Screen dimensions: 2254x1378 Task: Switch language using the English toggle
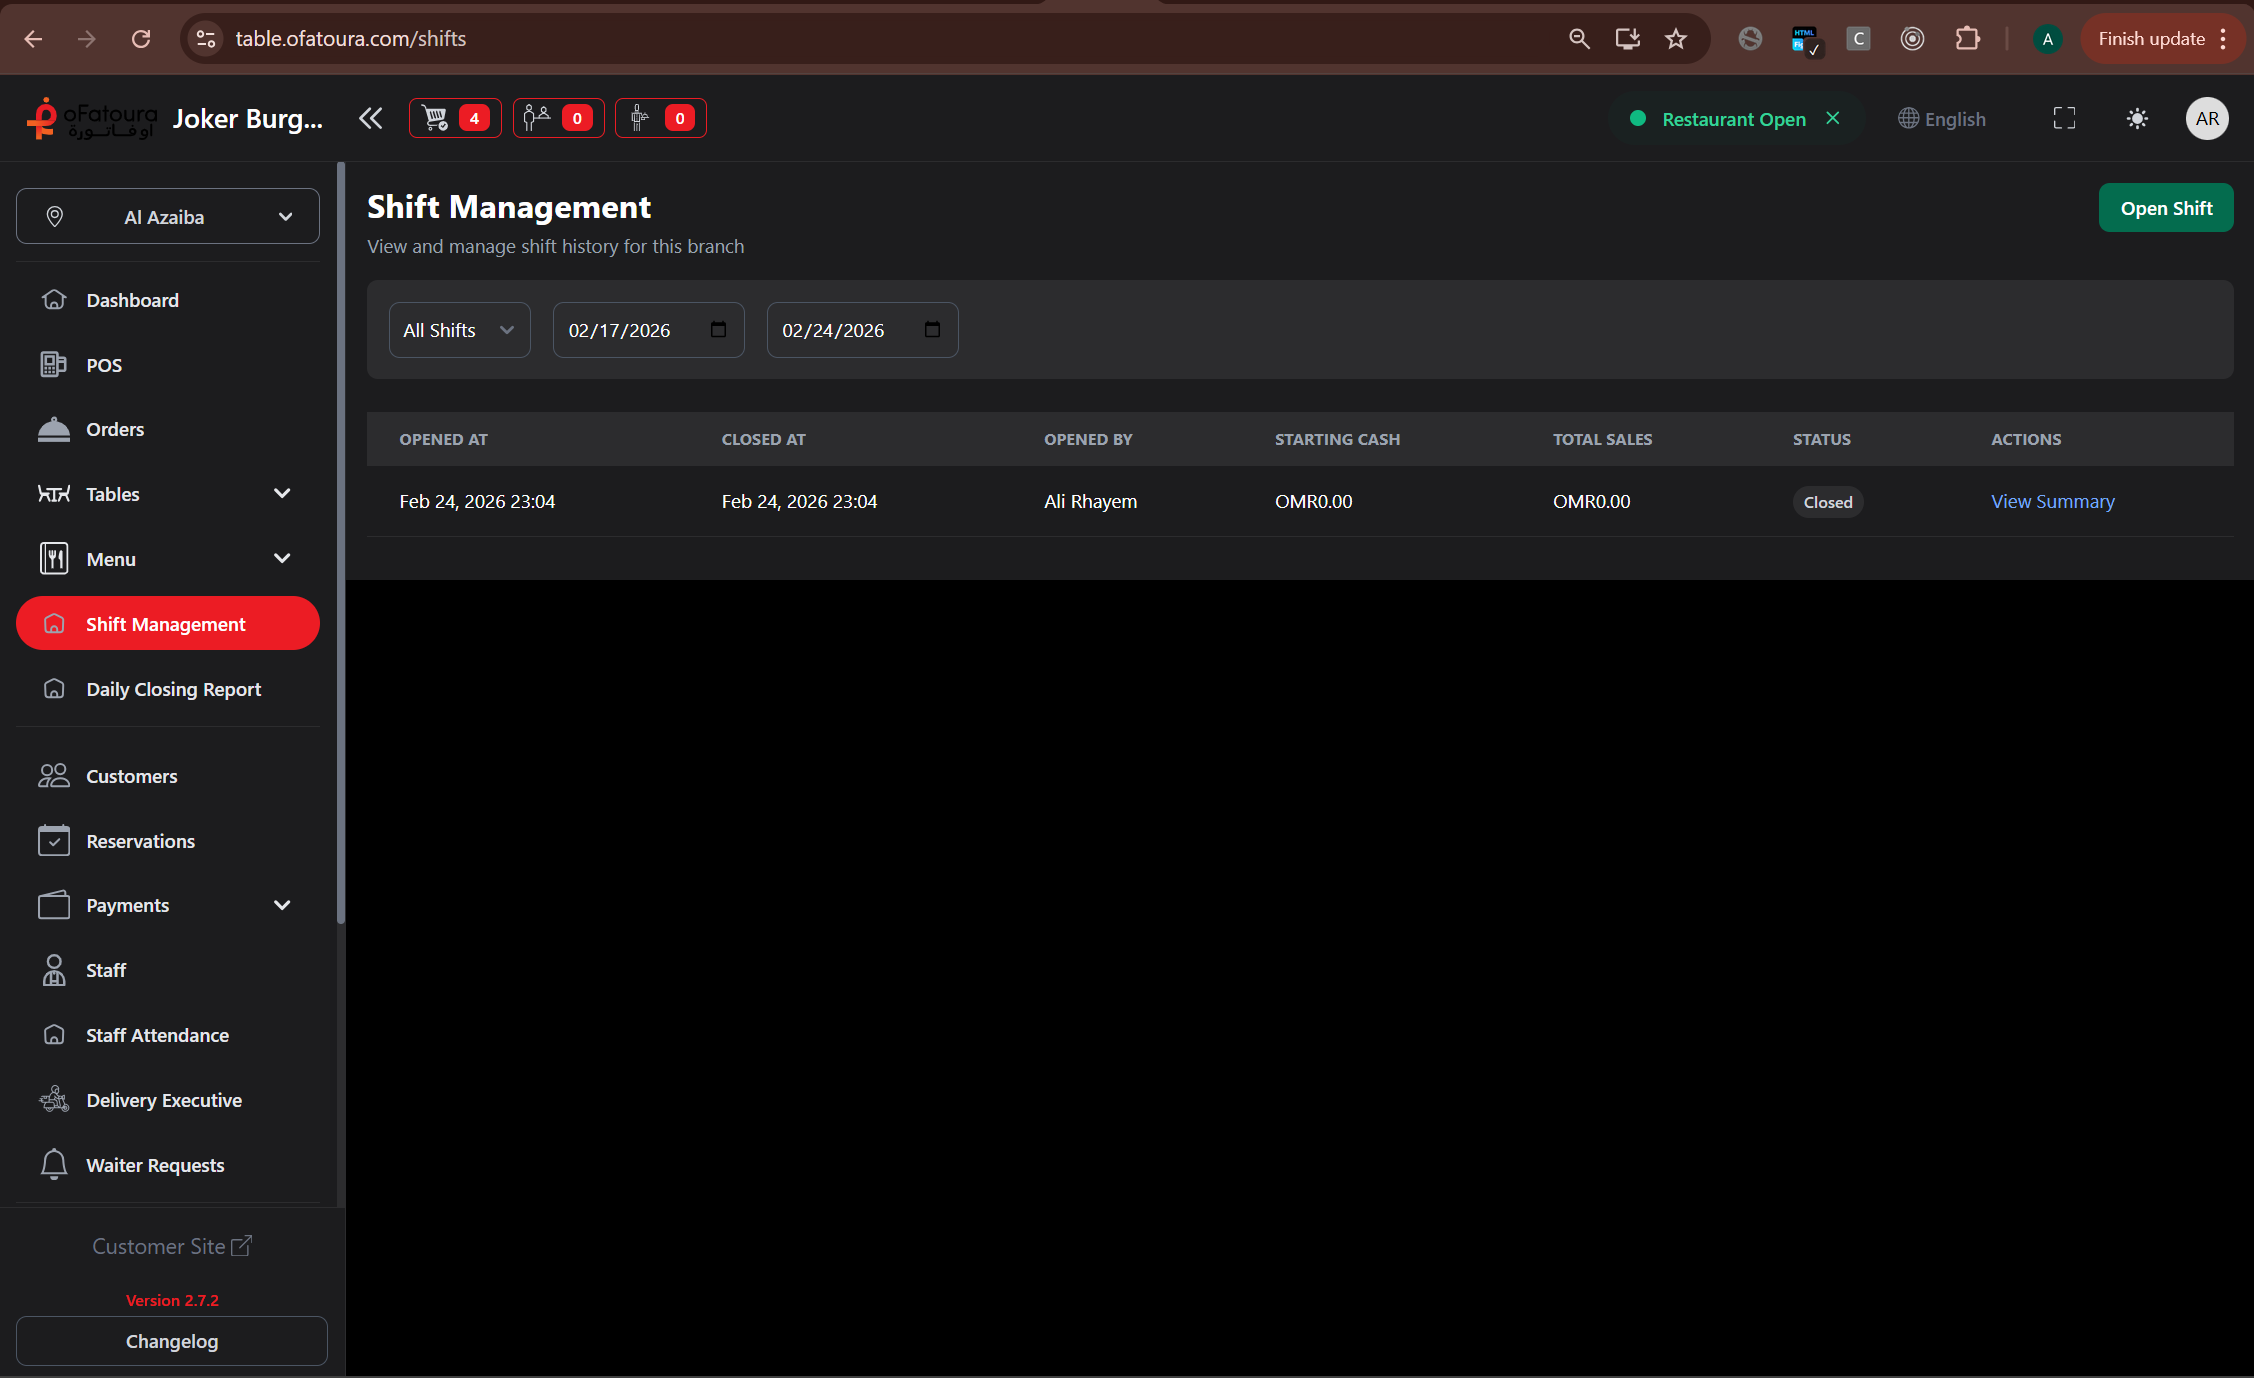click(1942, 118)
